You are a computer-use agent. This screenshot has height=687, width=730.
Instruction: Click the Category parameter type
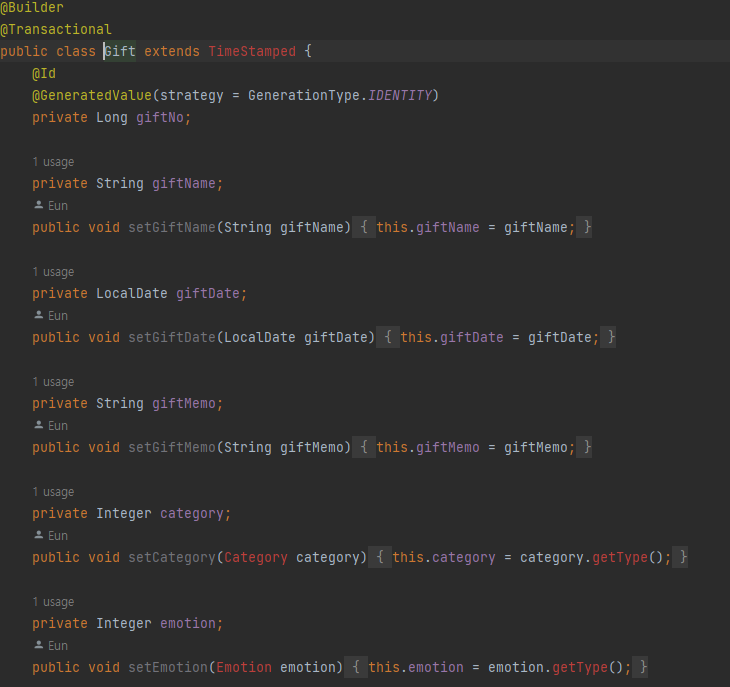tap(256, 557)
